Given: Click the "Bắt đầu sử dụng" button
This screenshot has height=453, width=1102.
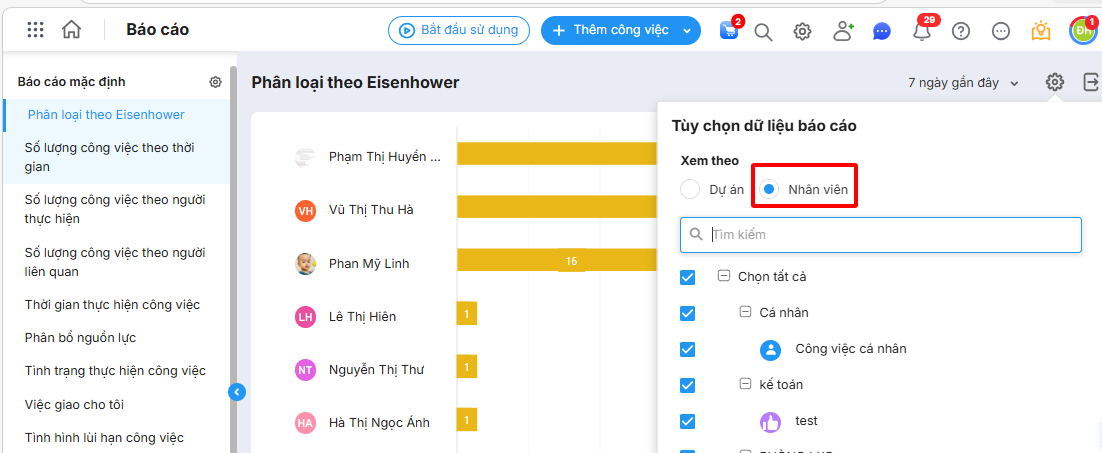Looking at the screenshot, I should click(x=459, y=30).
